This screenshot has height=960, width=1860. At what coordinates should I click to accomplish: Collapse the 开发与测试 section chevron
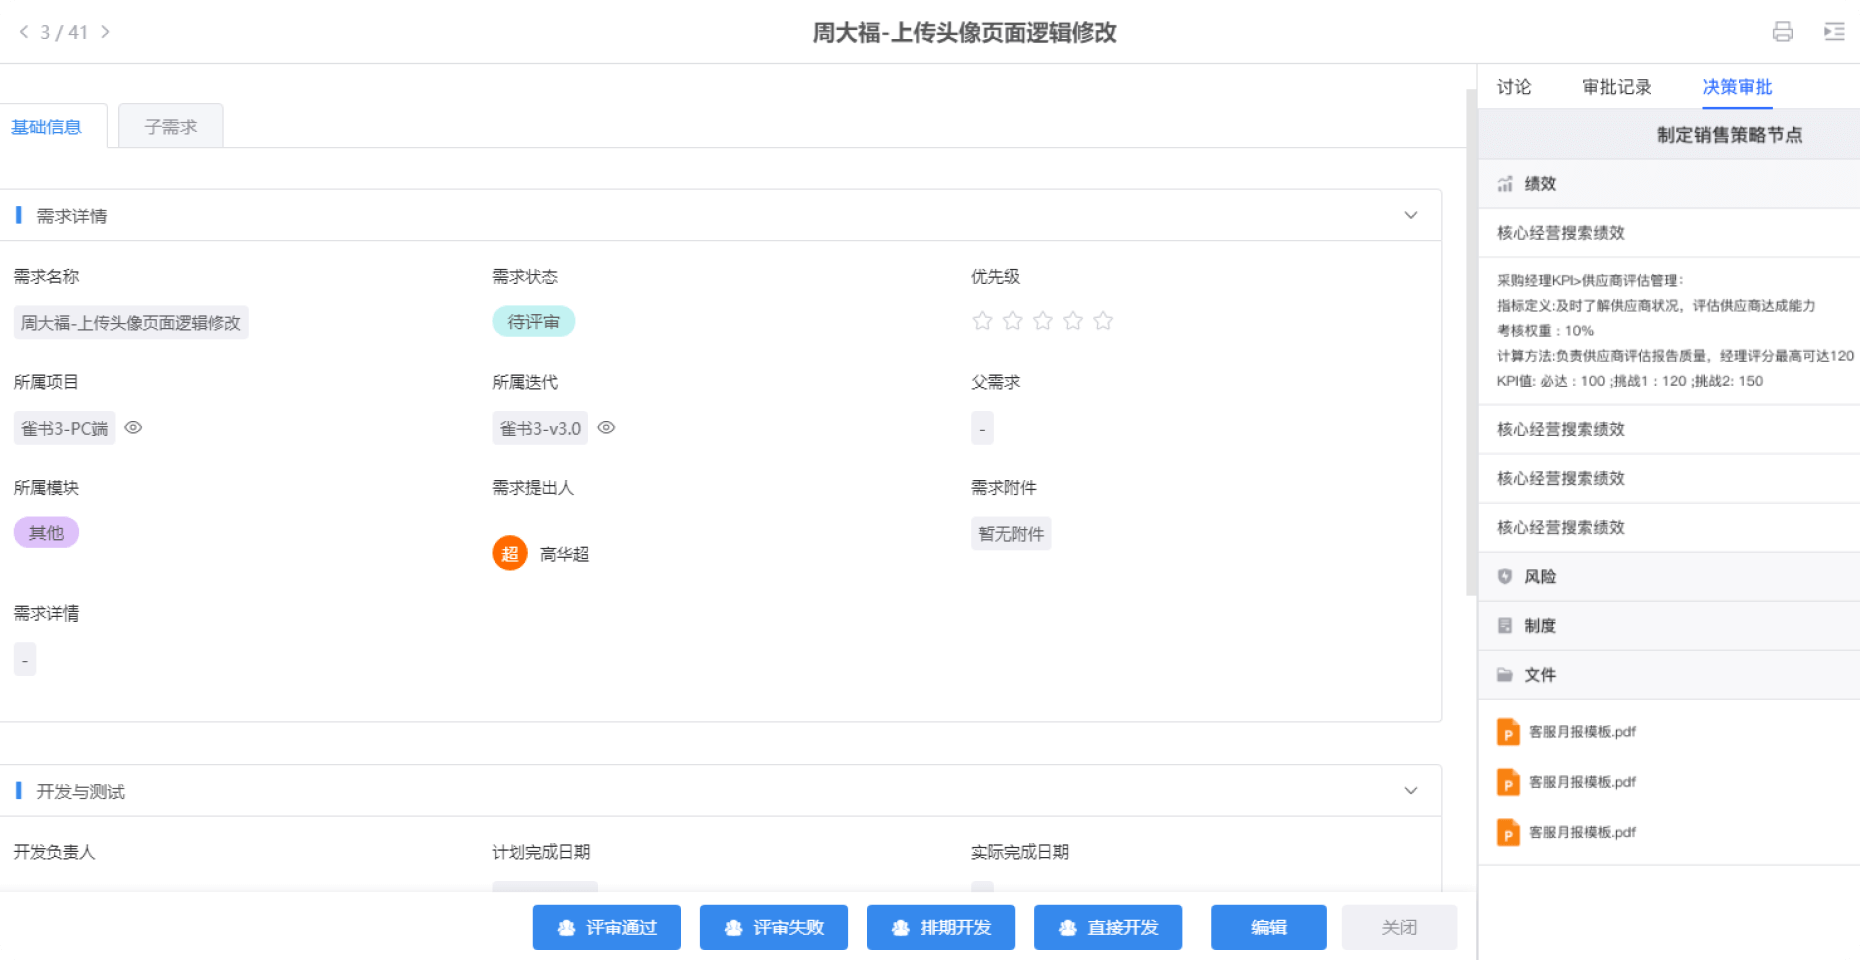tap(1411, 790)
